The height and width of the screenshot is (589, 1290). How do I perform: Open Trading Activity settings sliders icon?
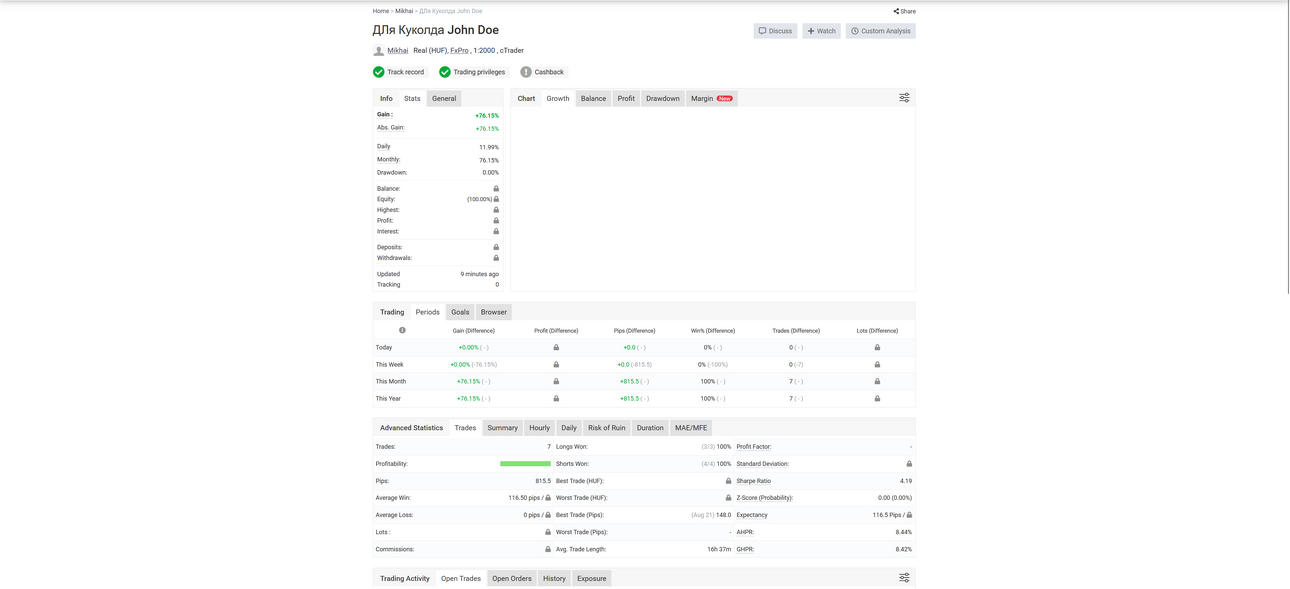pyautogui.click(x=904, y=578)
